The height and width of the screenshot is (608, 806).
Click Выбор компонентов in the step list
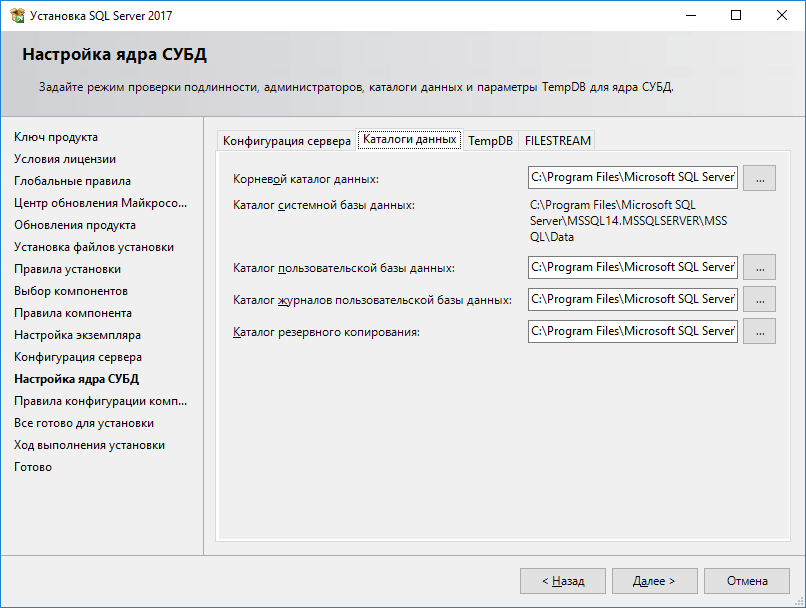coord(71,291)
